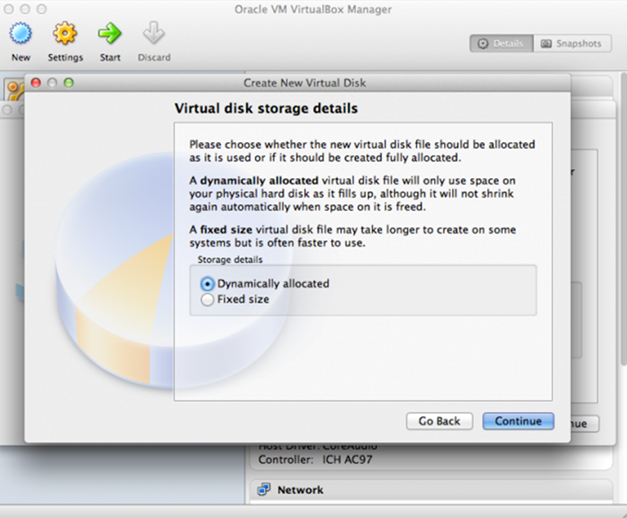The height and width of the screenshot is (518, 627).
Task: Click the VM icon in sidebar list
Action: click(14, 89)
